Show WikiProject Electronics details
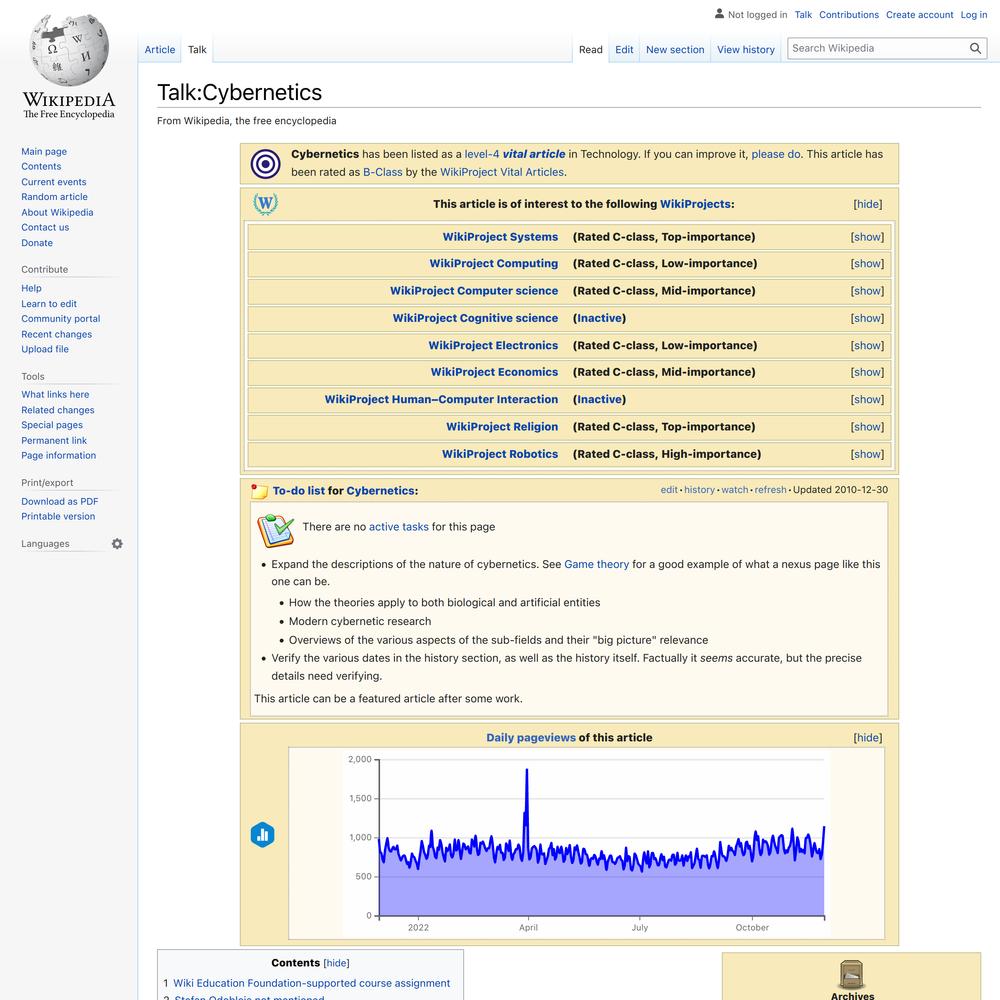 click(x=867, y=346)
